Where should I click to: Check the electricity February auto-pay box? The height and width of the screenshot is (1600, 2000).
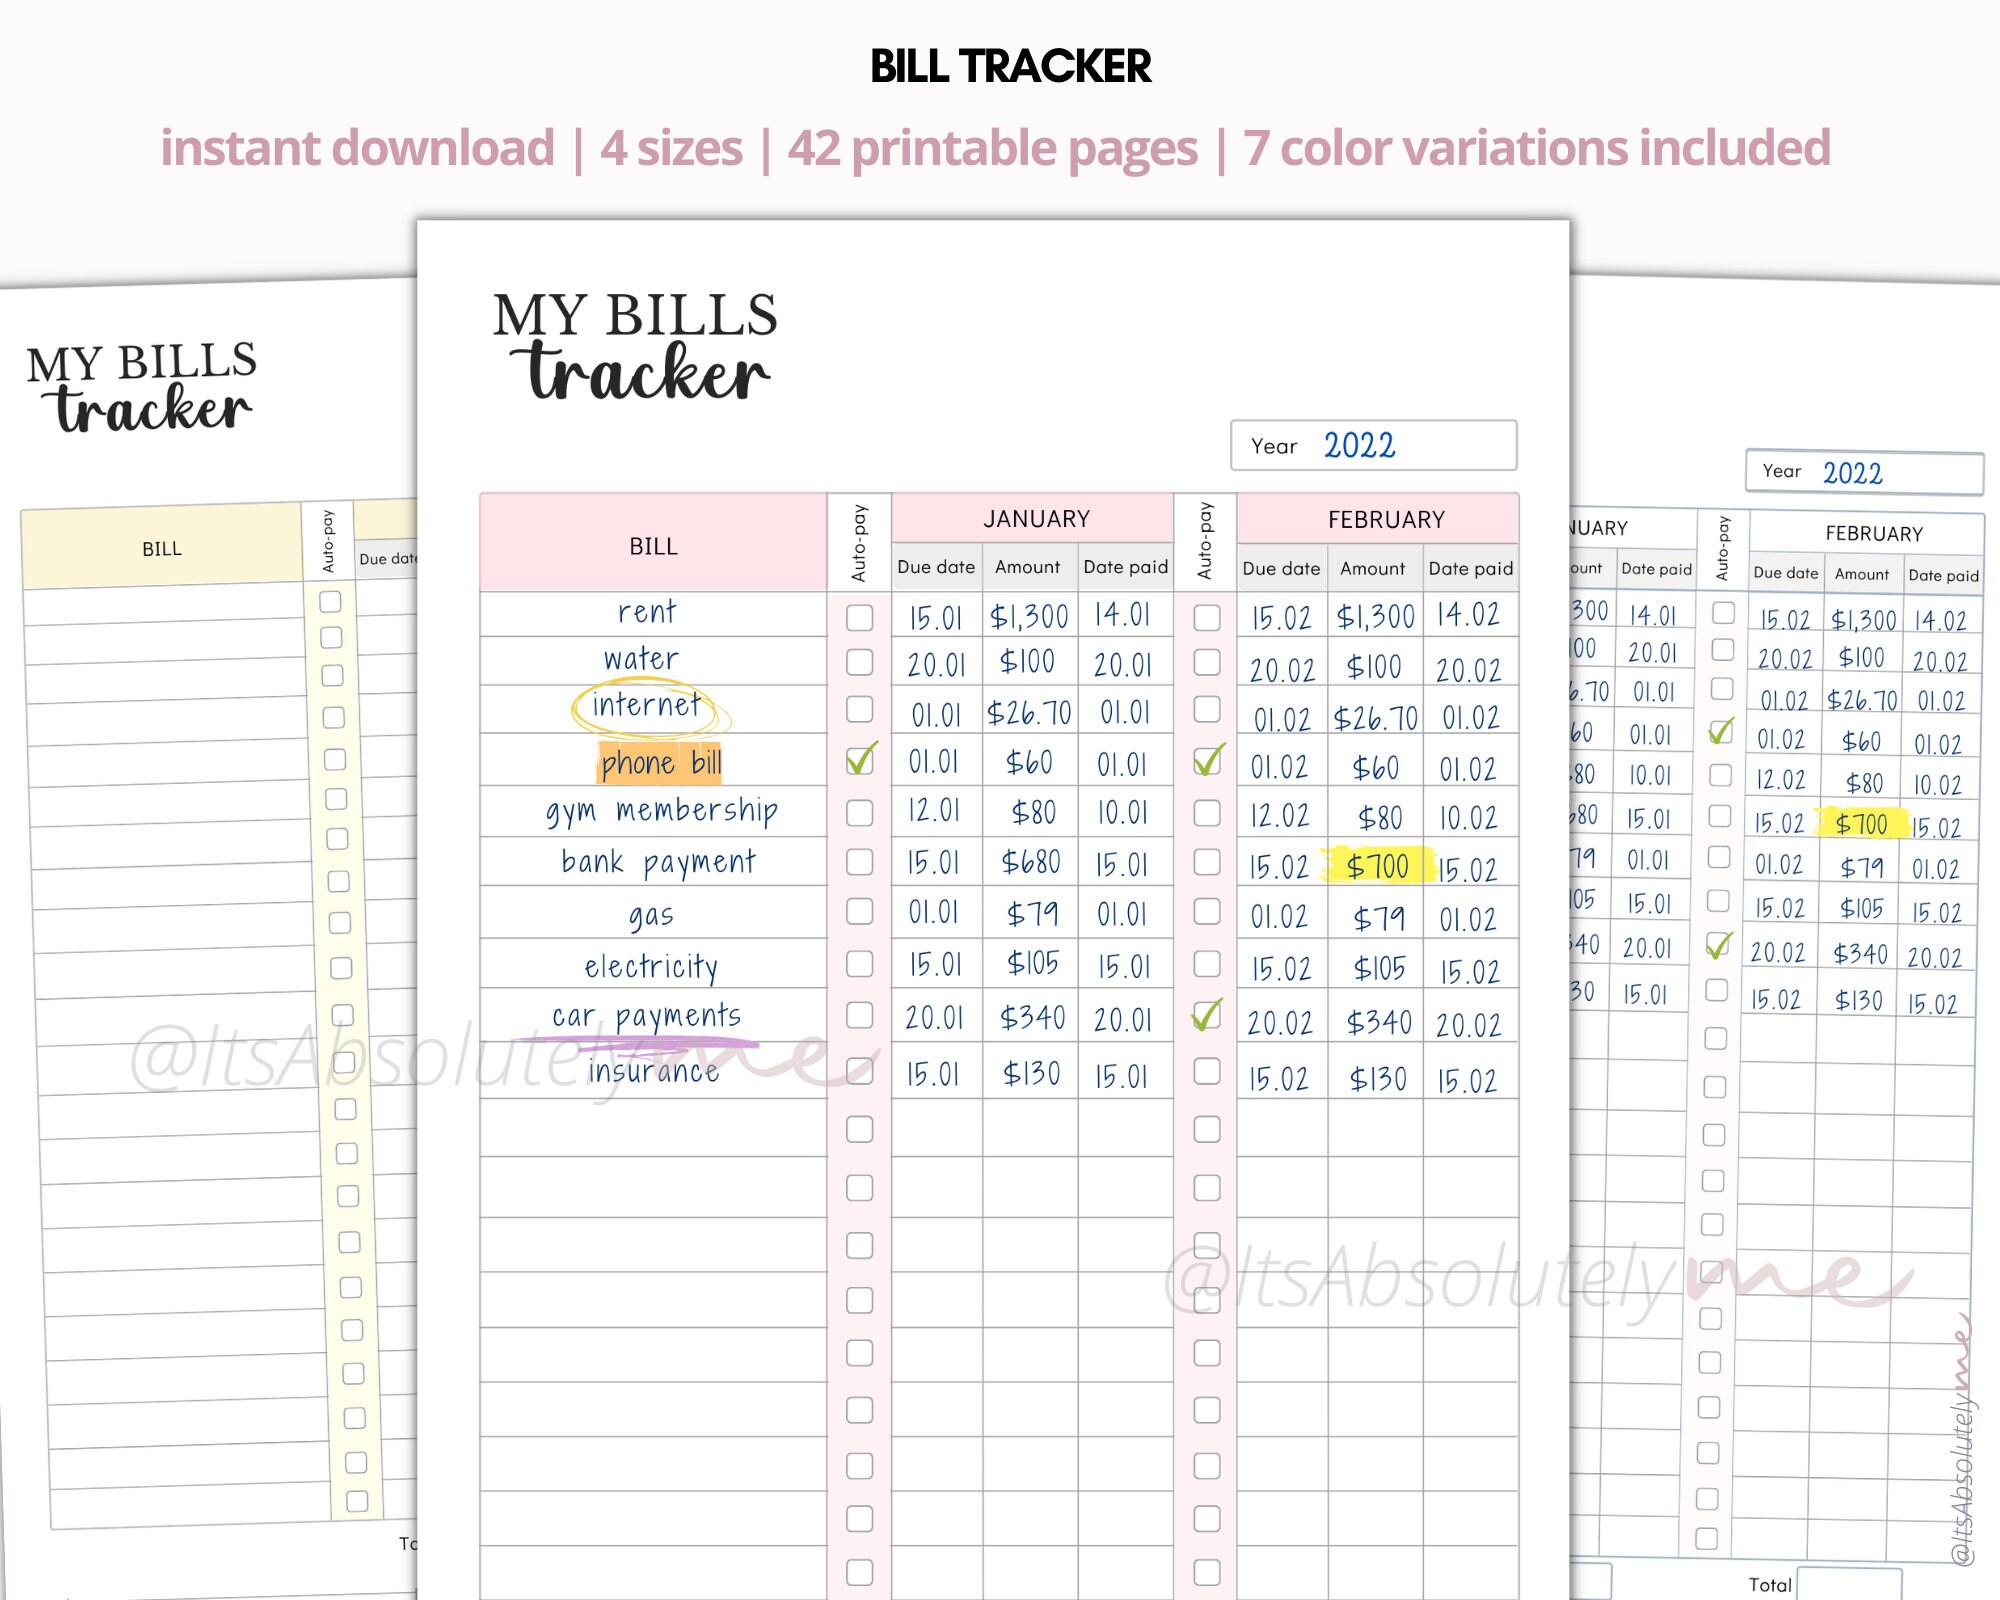(1207, 965)
